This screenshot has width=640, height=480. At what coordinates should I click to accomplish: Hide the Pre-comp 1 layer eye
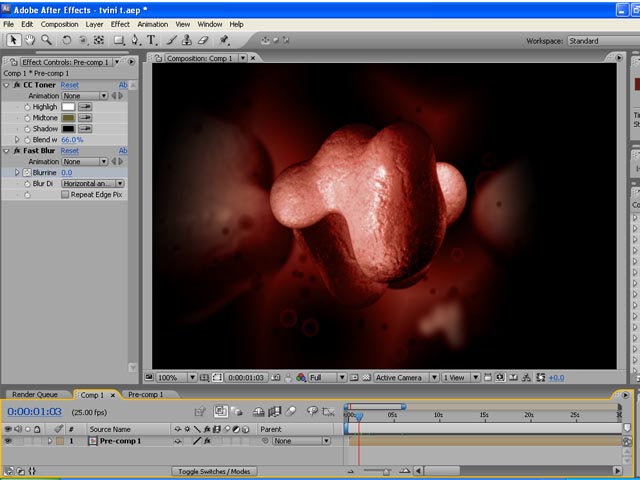8,441
